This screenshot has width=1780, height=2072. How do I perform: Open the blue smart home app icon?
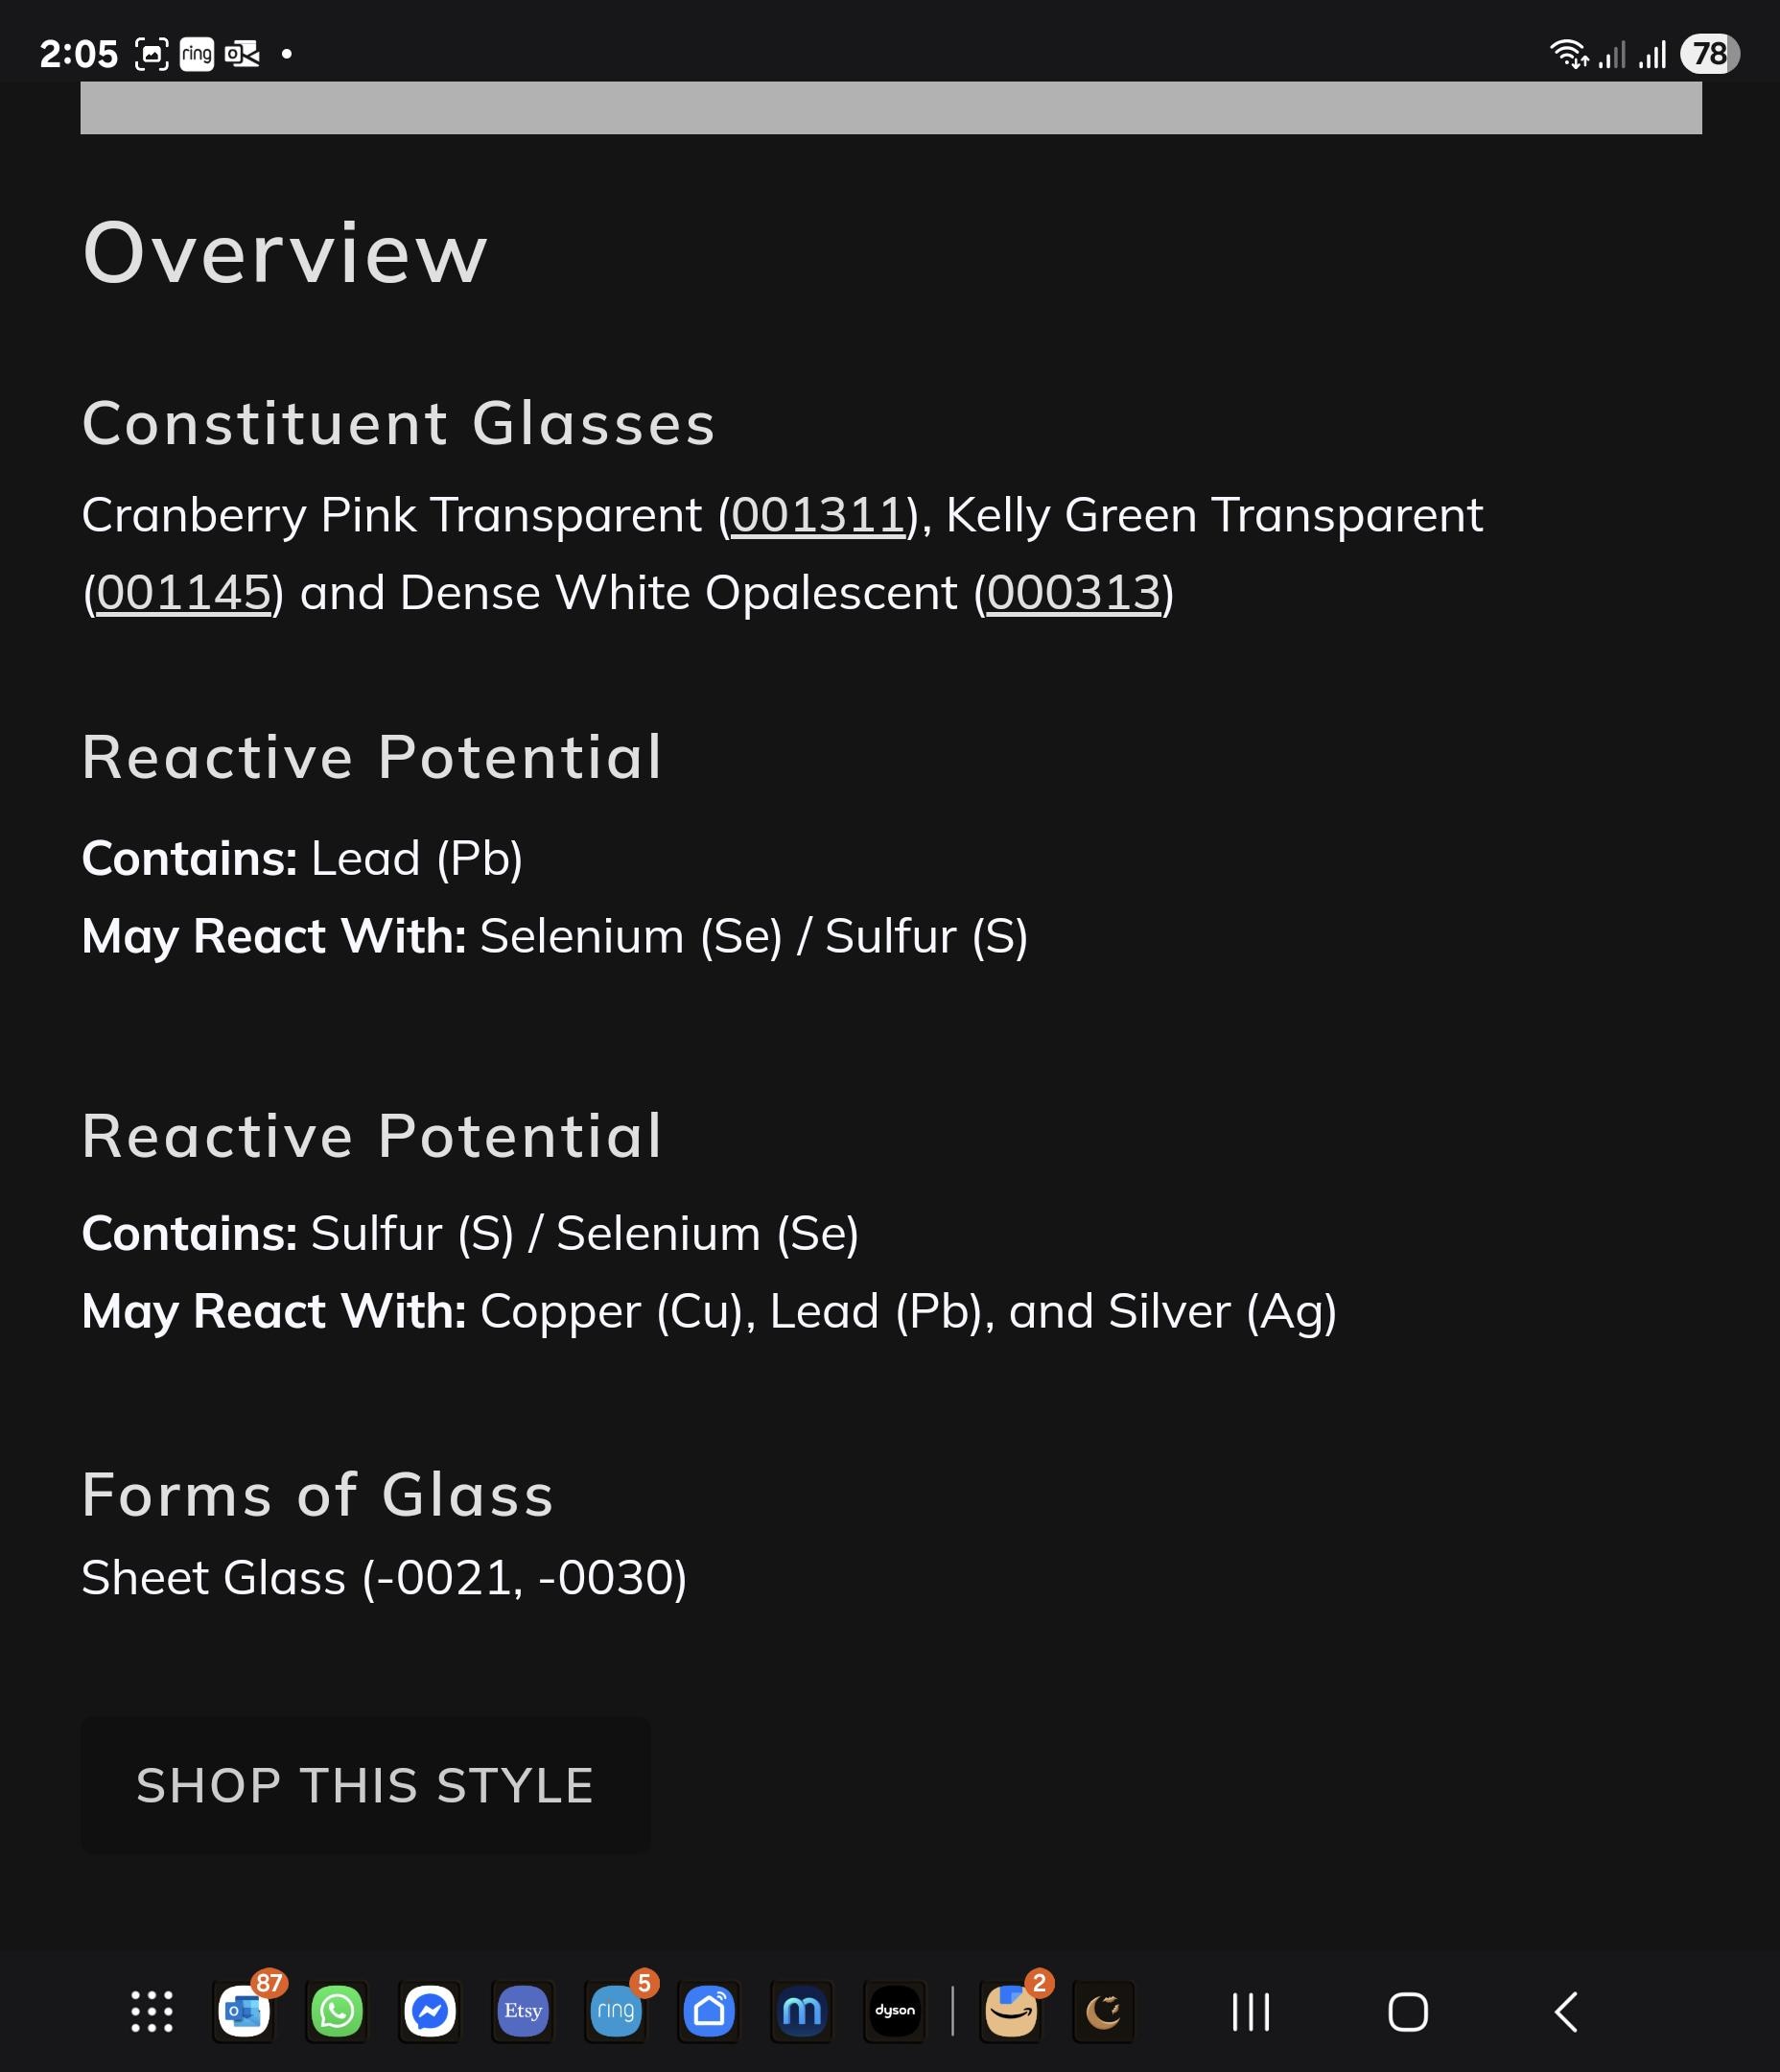709,2011
